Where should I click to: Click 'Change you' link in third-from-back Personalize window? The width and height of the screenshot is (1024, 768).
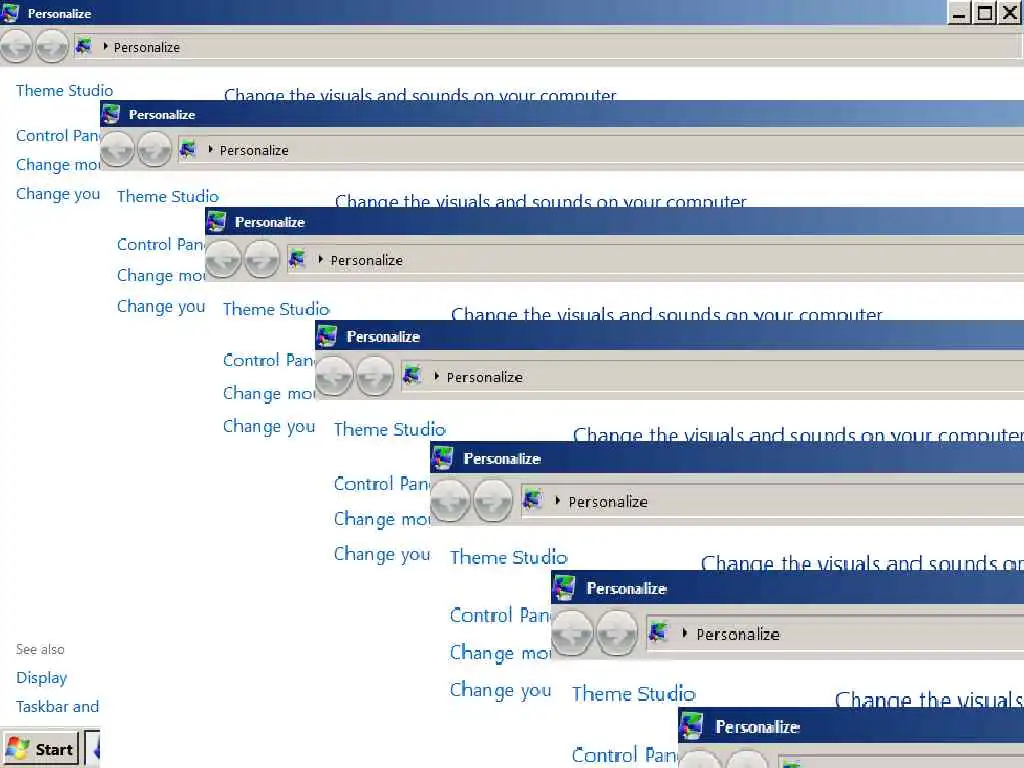[x=268, y=426]
